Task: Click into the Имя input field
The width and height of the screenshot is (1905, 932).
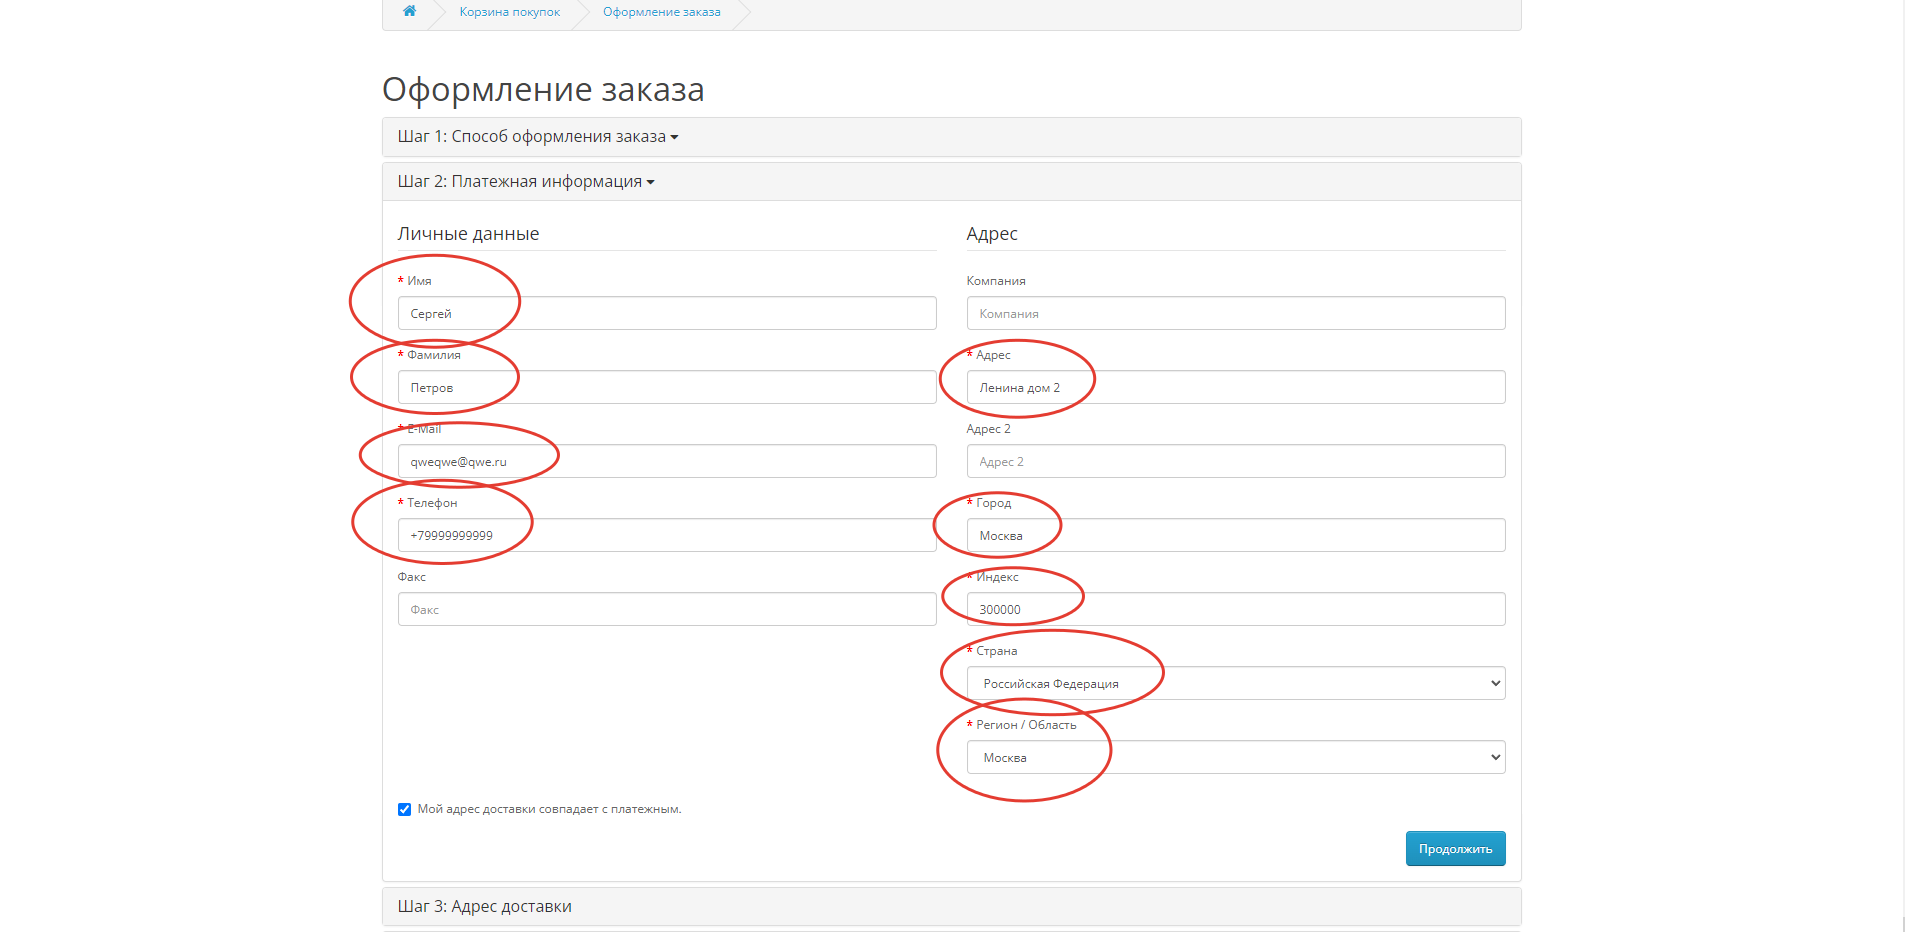Action: [666, 314]
